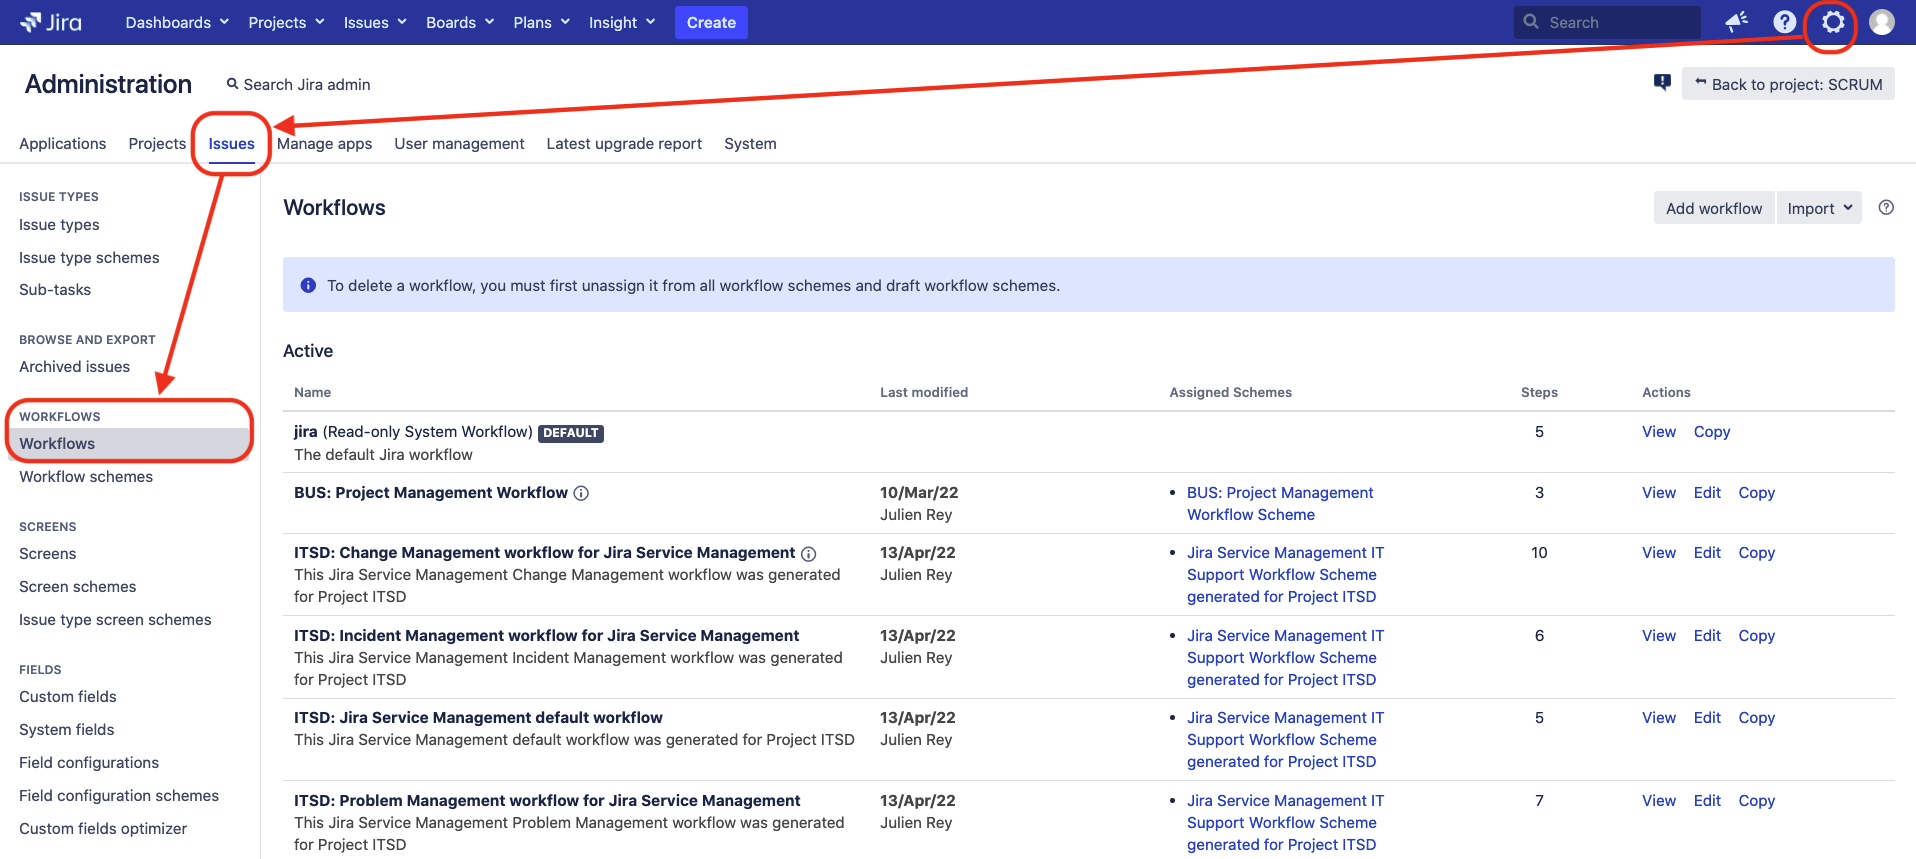
Task: Focus the top Search field
Action: pyautogui.click(x=1608, y=22)
